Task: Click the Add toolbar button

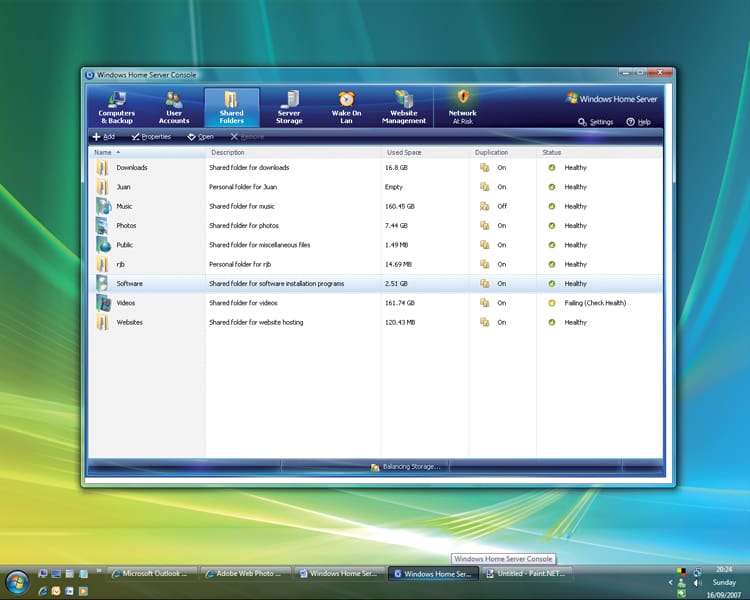Action: pyautogui.click(x=103, y=137)
